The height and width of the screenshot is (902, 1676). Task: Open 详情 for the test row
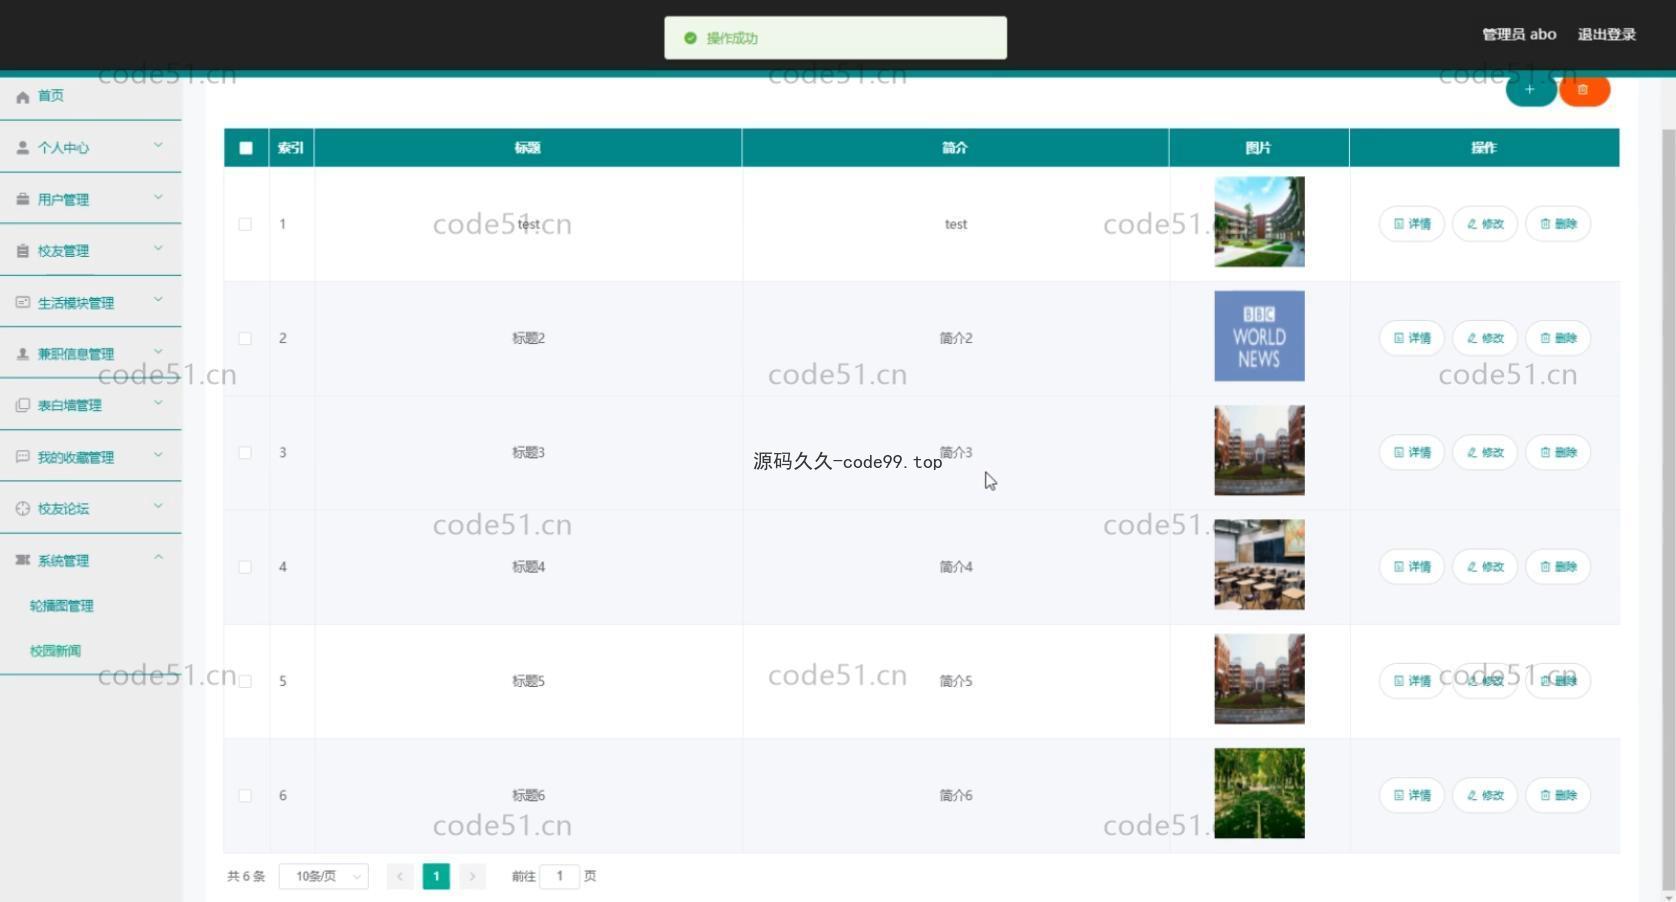tap(1412, 224)
